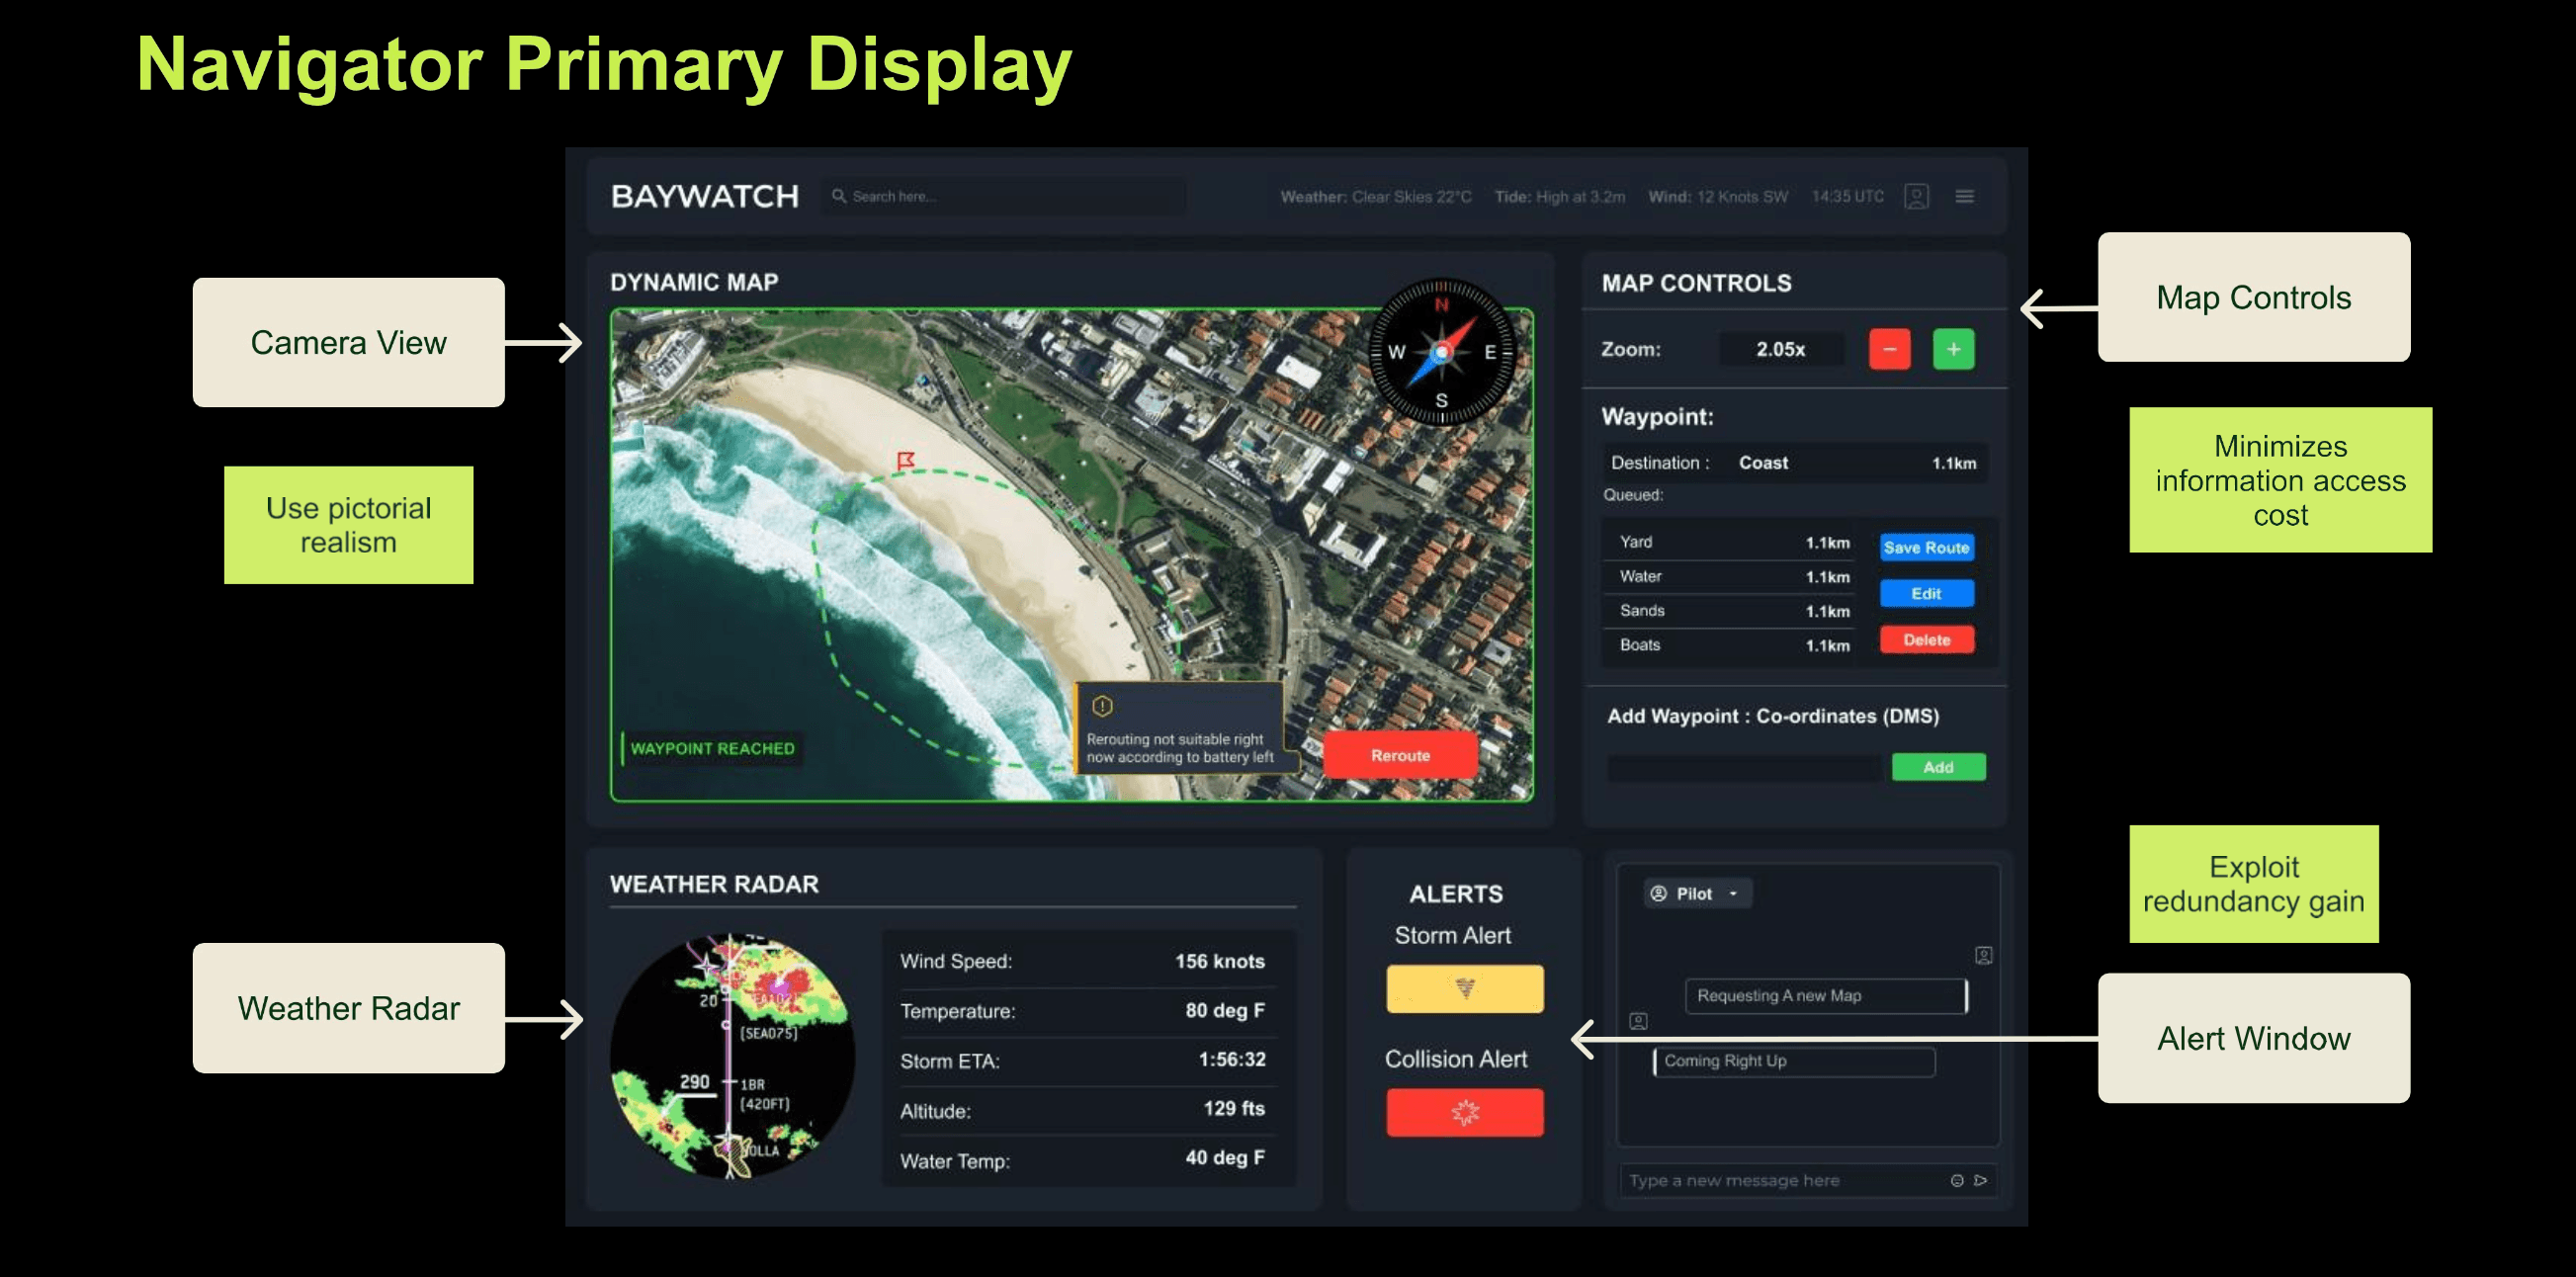2576x1277 pixels.
Task: Click the red Delete waypoint button
Action: click(1926, 640)
